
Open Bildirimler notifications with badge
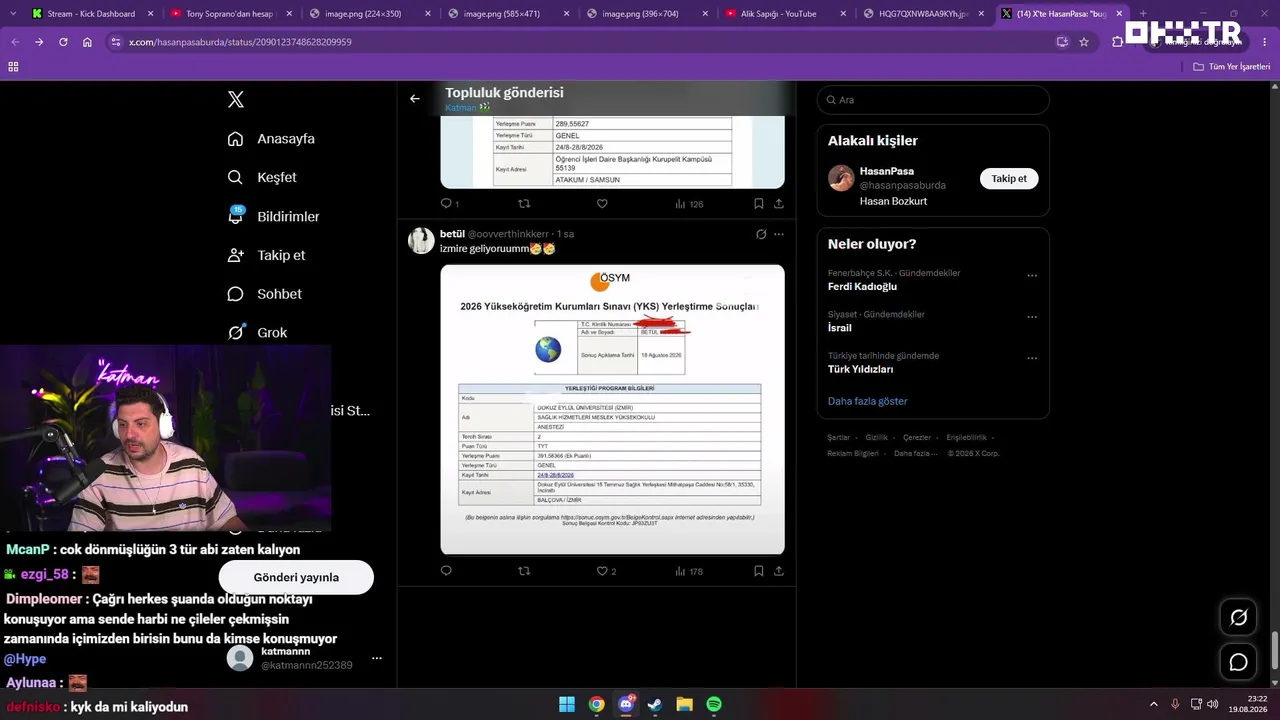[x=274, y=216]
